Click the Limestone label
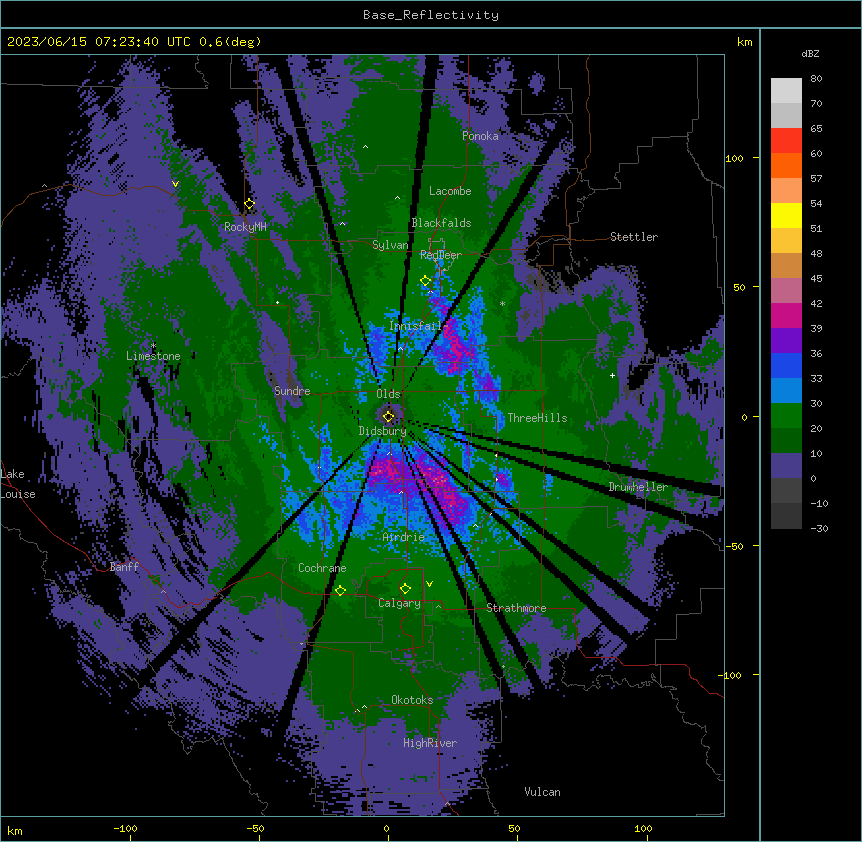Screen dimensions: 862x842 [153, 356]
